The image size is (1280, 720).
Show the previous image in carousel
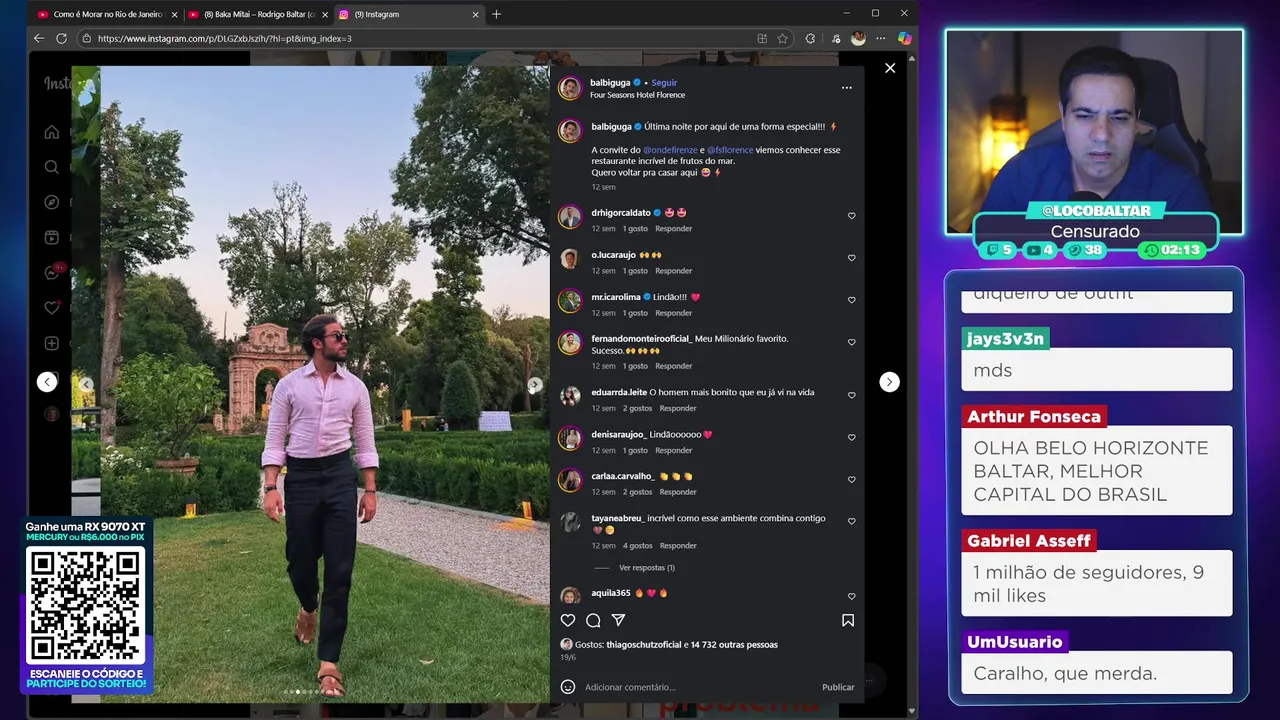tap(86, 384)
